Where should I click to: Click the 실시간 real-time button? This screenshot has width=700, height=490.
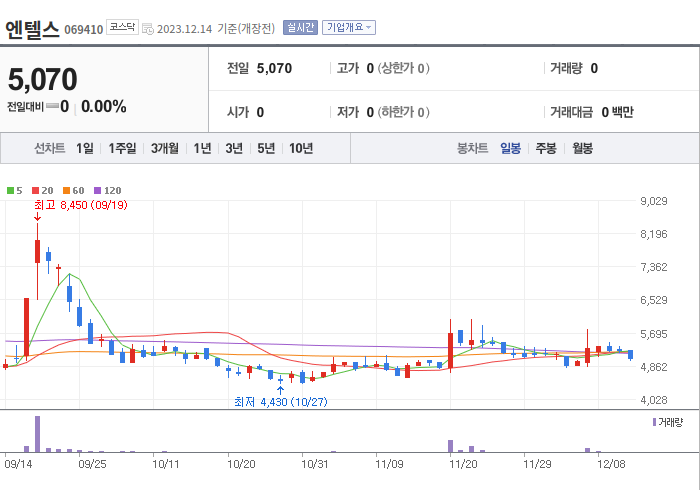300,28
